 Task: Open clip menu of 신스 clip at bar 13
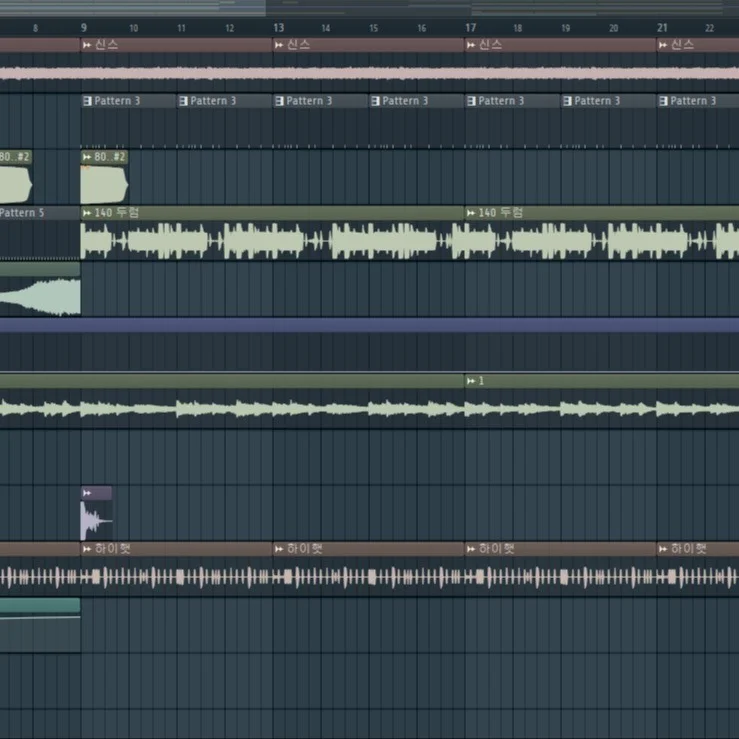(x=279, y=45)
